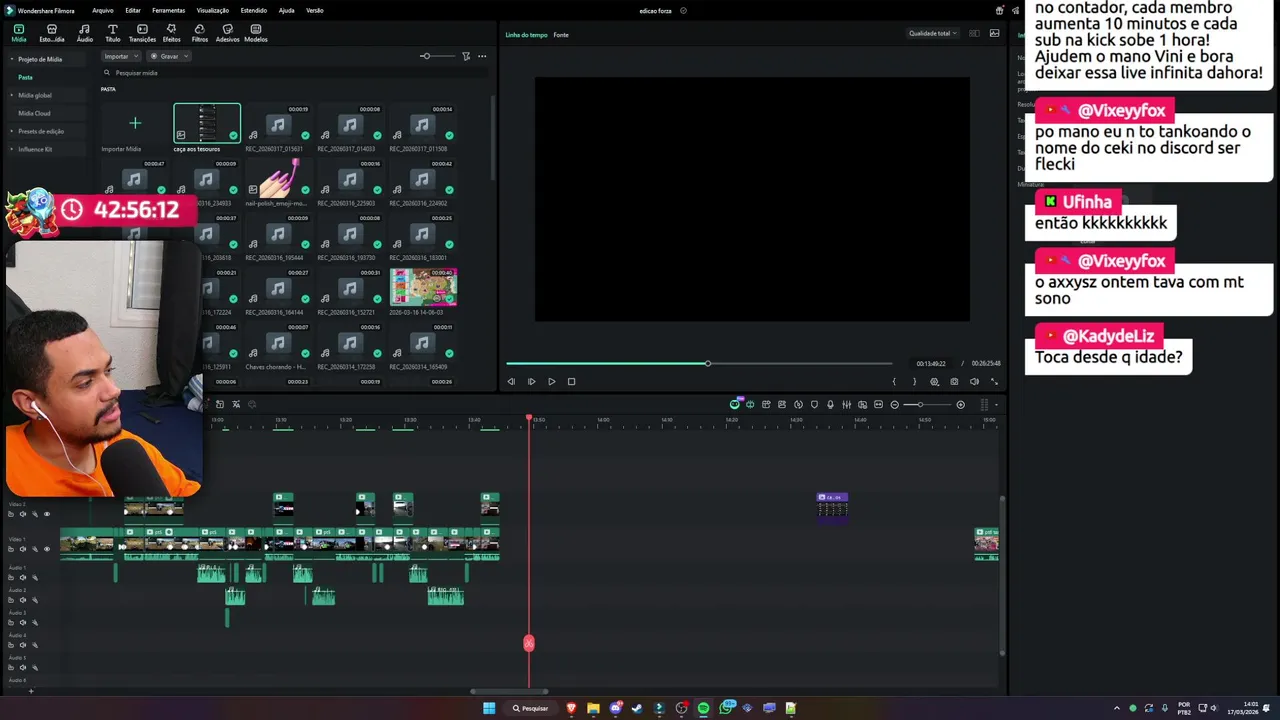Click the mark-in brace icon

click(x=894, y=381)
